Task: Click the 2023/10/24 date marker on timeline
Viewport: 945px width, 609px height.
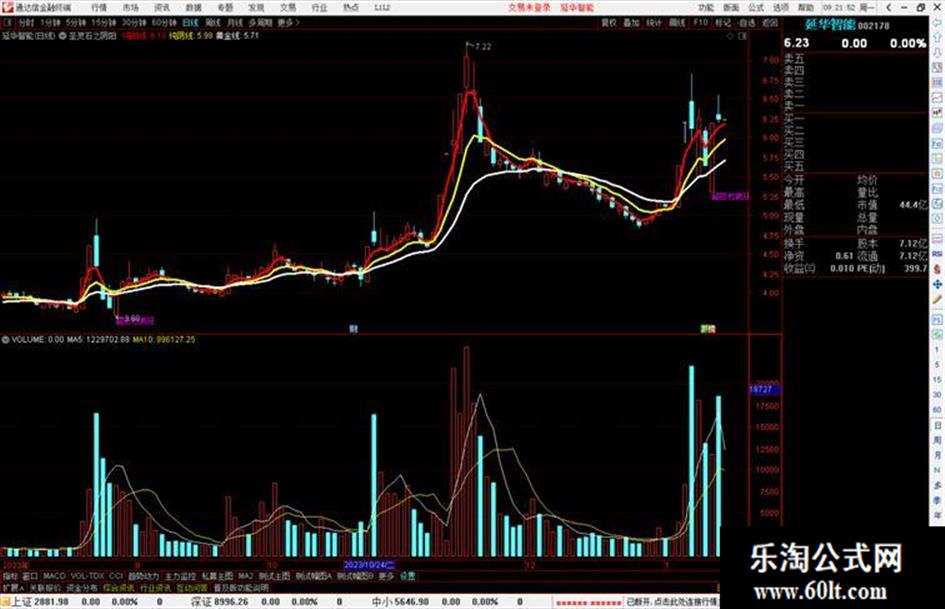Action: pyautogui.click(x=369, y=566)
